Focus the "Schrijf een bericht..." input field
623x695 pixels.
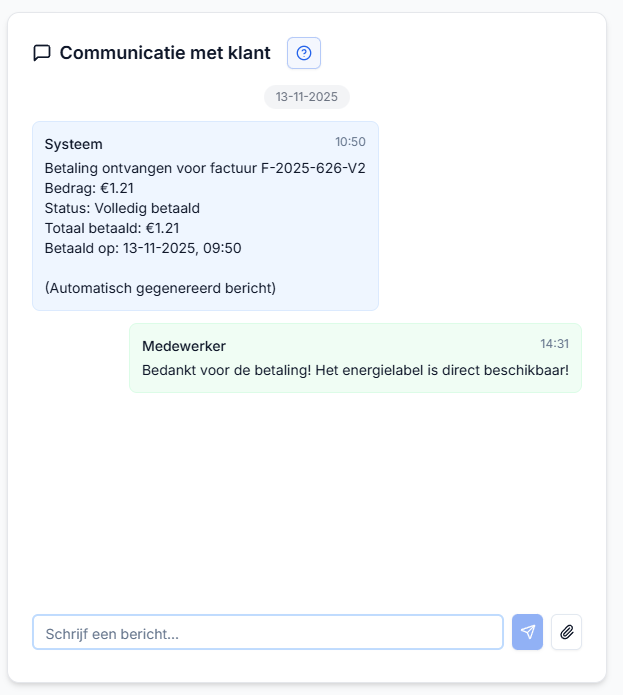(267, 633)
